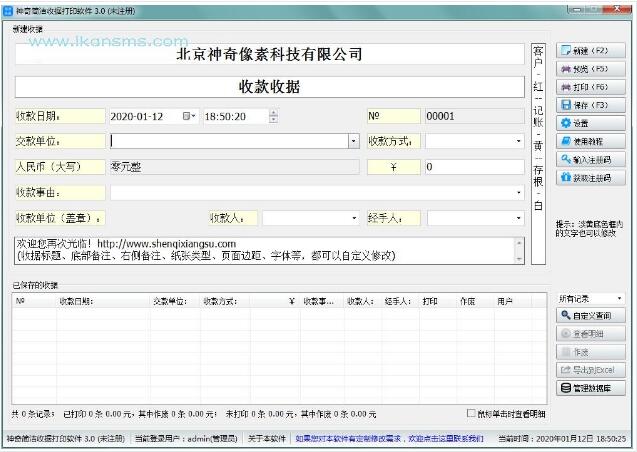Click the 新建 (F2) new receipt button
Viewport: 637px width, 452px height.
pos(590,51)
